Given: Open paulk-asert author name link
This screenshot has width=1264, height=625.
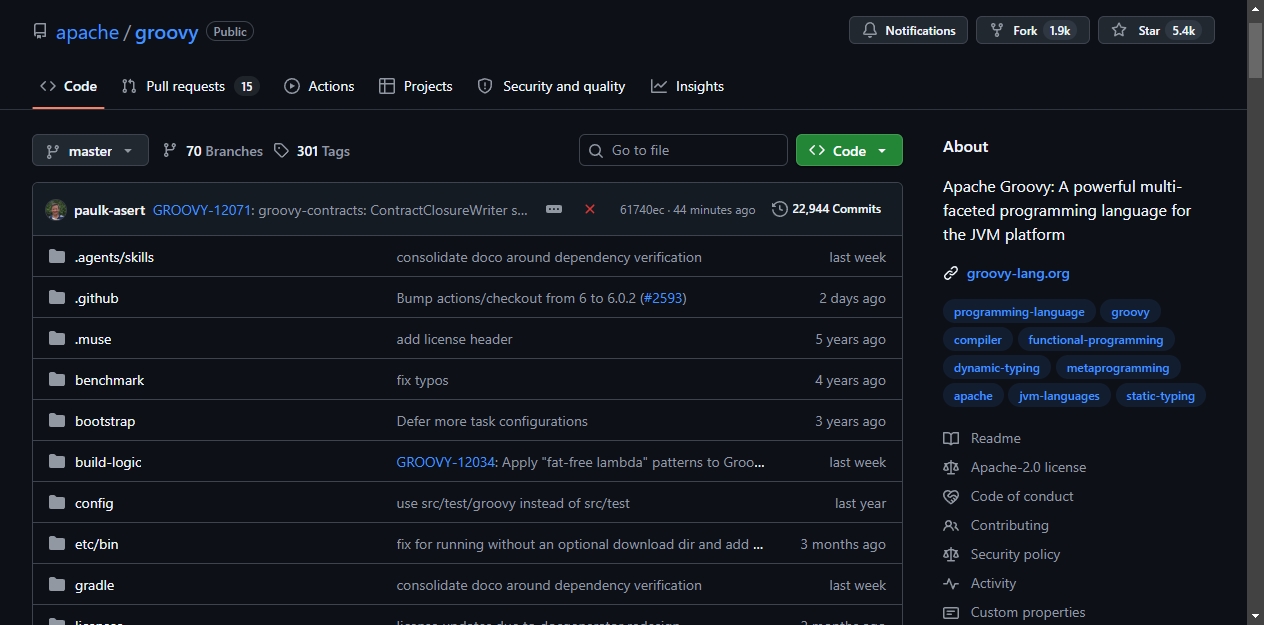Looking at the screenshot, I should [109, 210].
